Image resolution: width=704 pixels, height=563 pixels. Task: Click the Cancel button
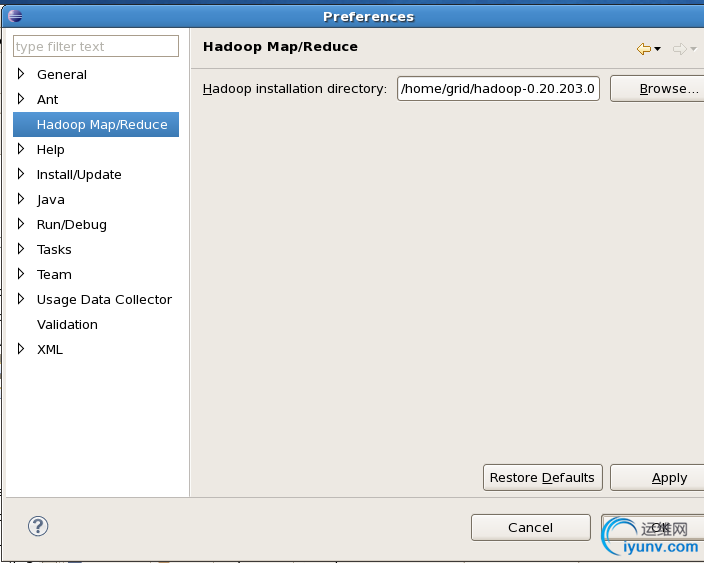click(530, 527)
